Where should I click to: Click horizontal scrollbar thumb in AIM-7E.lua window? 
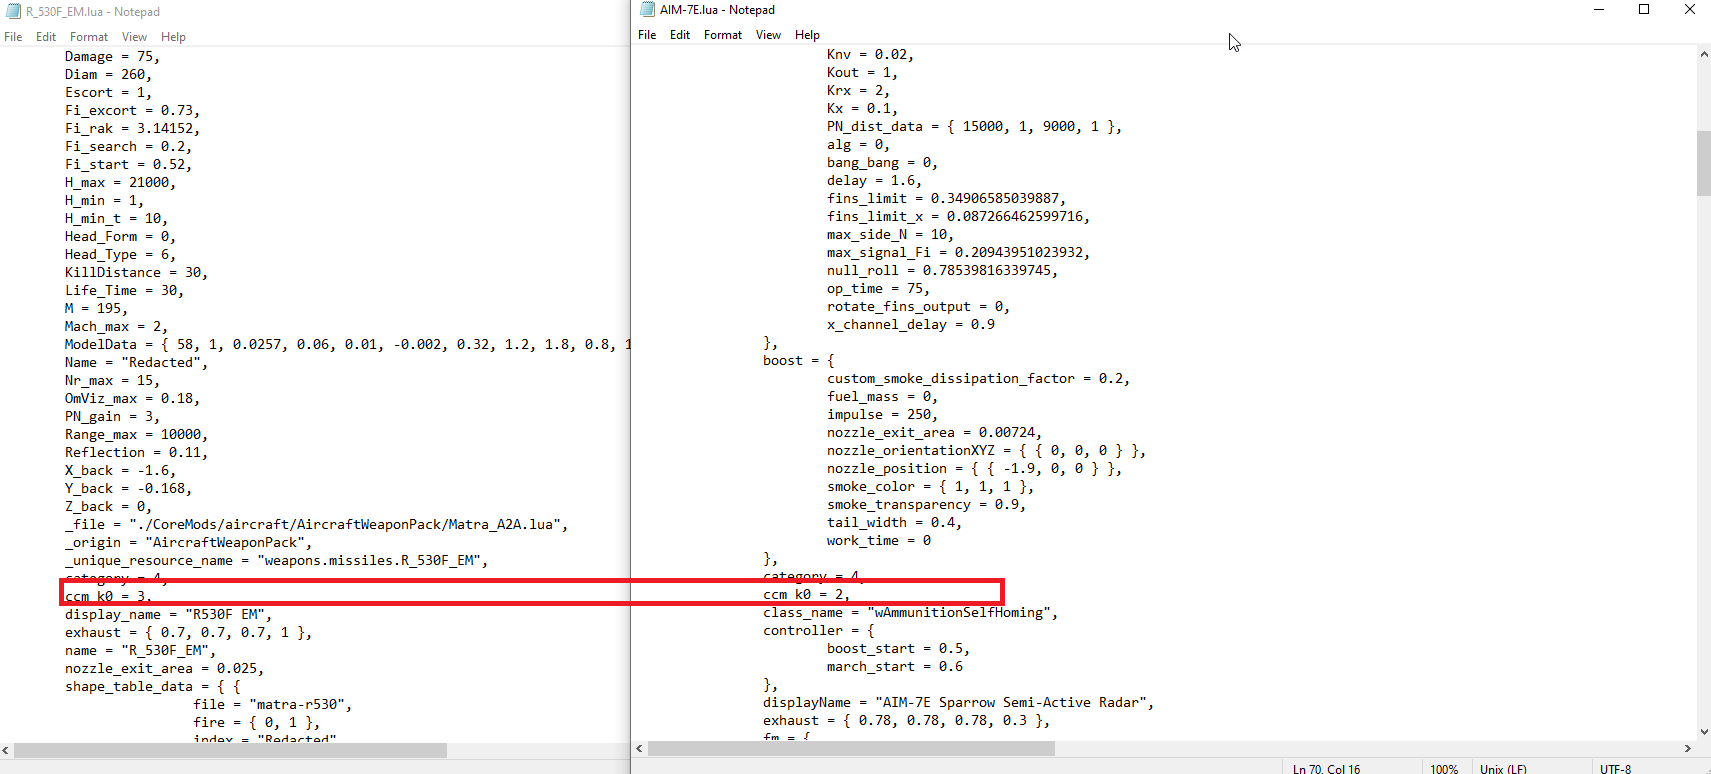pyautogui.click(x=851, y=748)
